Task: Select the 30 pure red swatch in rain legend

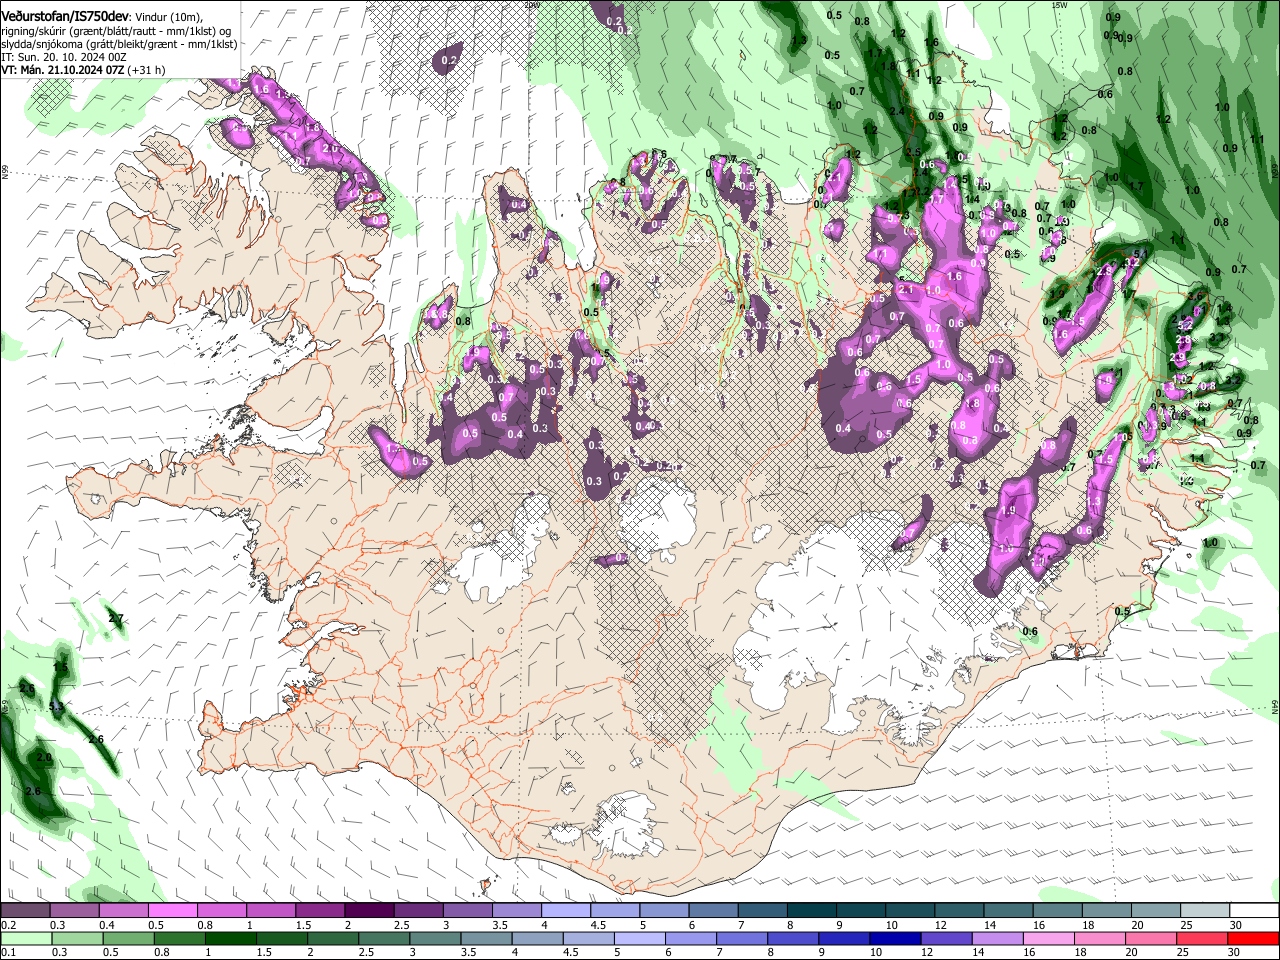Action: coord(1254,938)
